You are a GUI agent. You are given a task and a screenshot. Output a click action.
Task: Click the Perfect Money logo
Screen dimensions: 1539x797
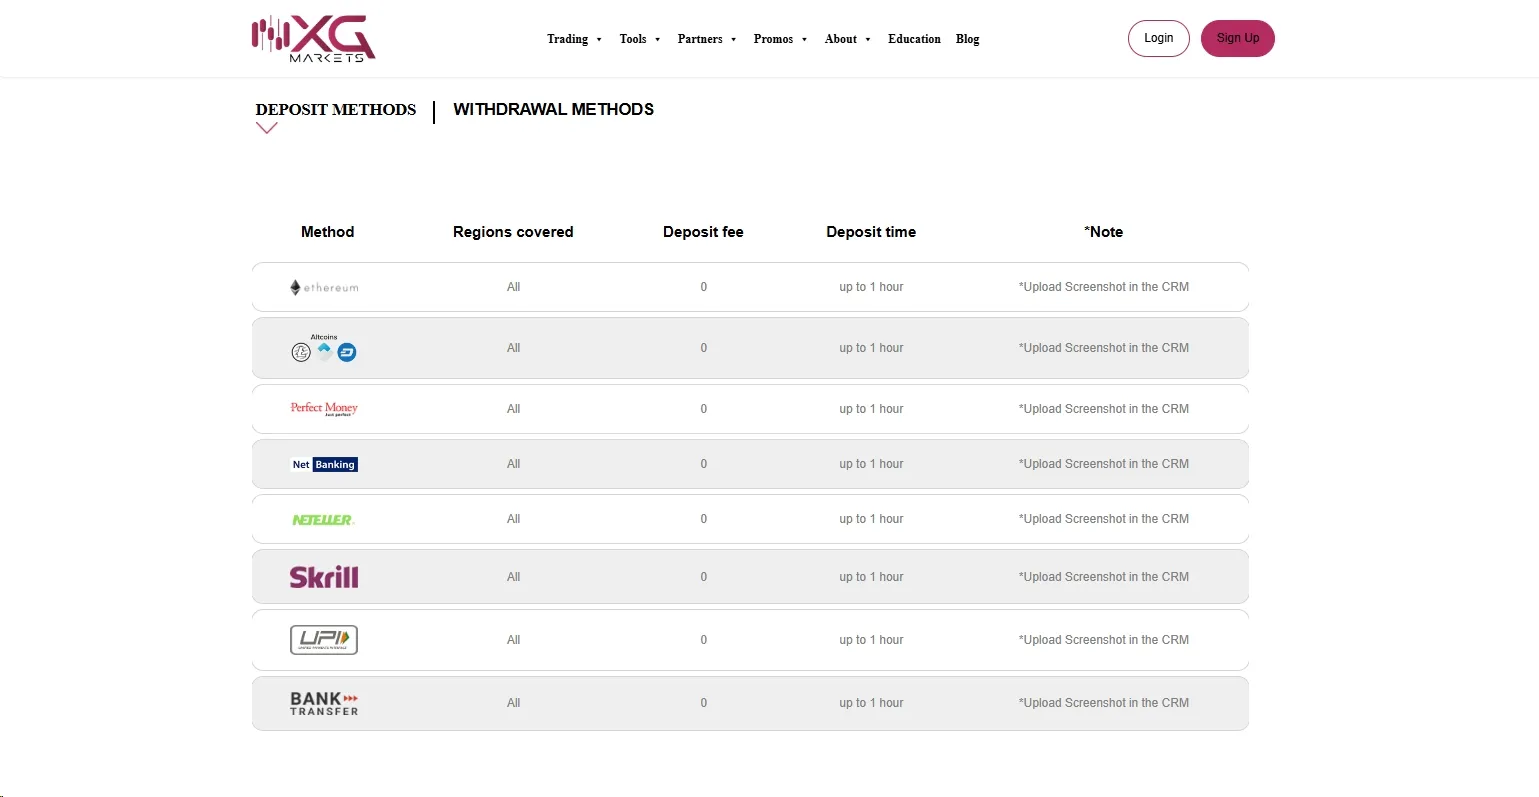pyautogui.click(x=324, y=409)
